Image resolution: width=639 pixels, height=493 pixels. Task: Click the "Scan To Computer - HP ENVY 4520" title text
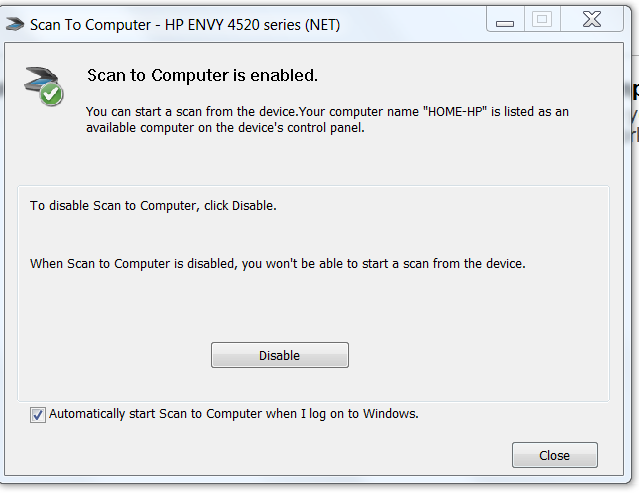point(150,24)
